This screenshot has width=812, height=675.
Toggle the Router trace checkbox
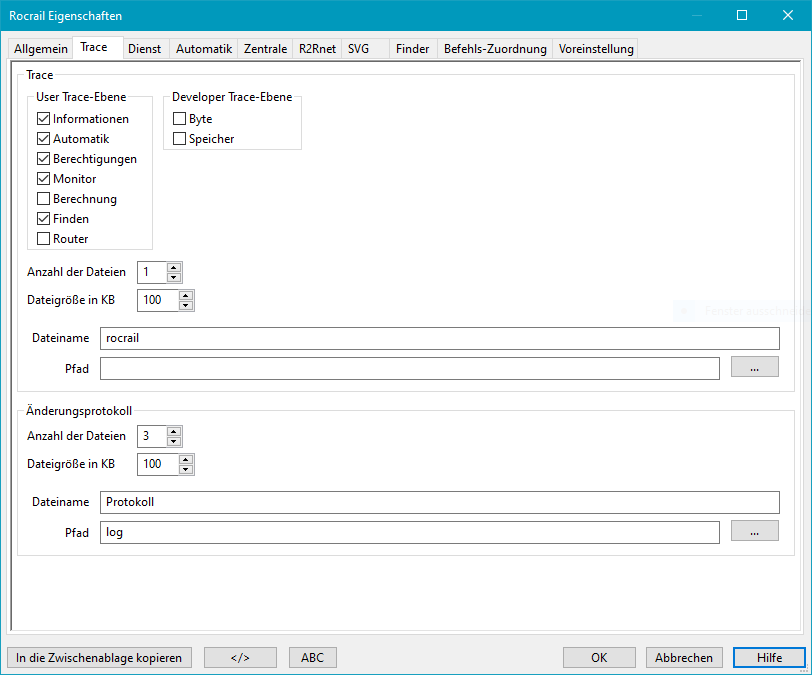point(44,239)
